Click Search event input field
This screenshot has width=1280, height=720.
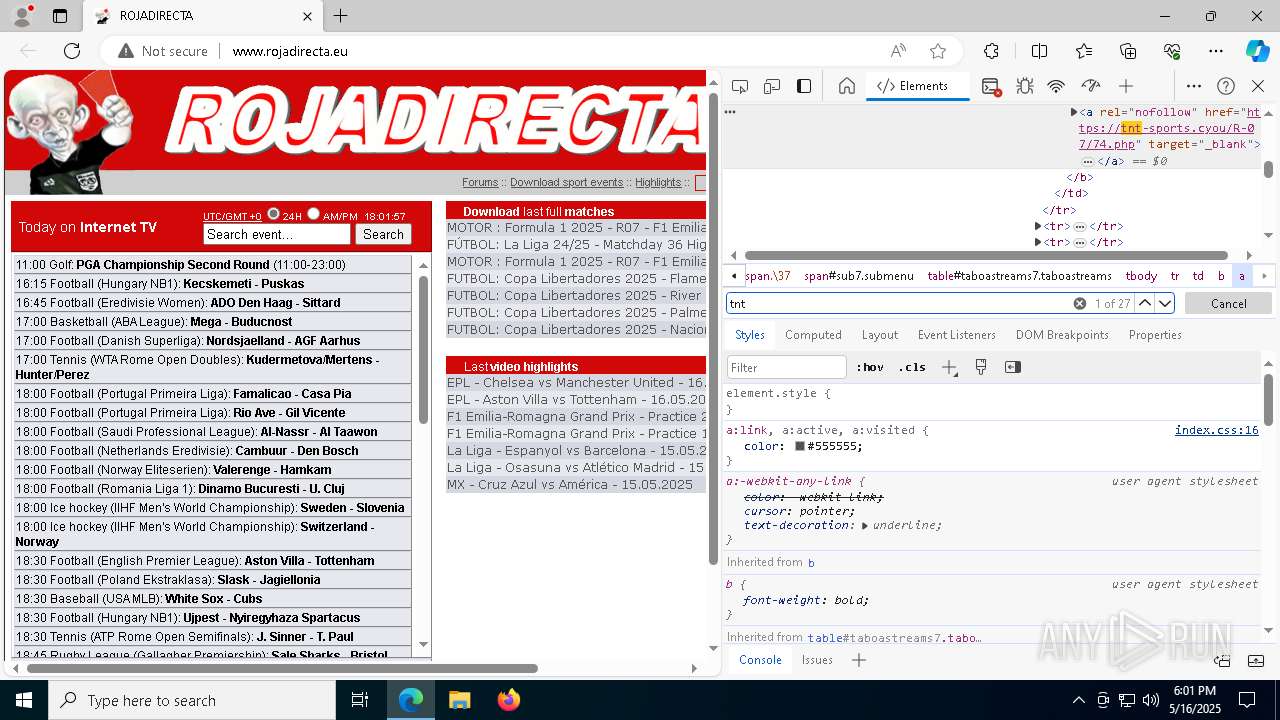[x=277, y=234]
